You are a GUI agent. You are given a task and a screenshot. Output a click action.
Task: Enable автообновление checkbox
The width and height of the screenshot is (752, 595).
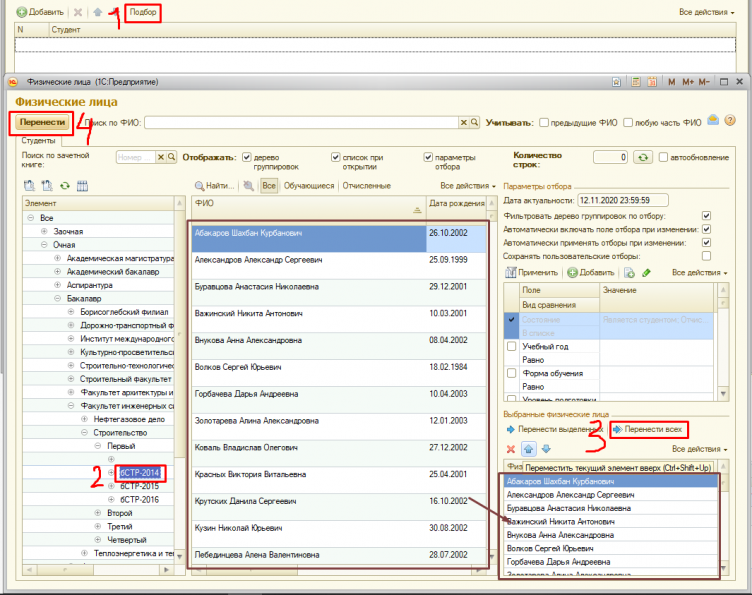(663, 157)
